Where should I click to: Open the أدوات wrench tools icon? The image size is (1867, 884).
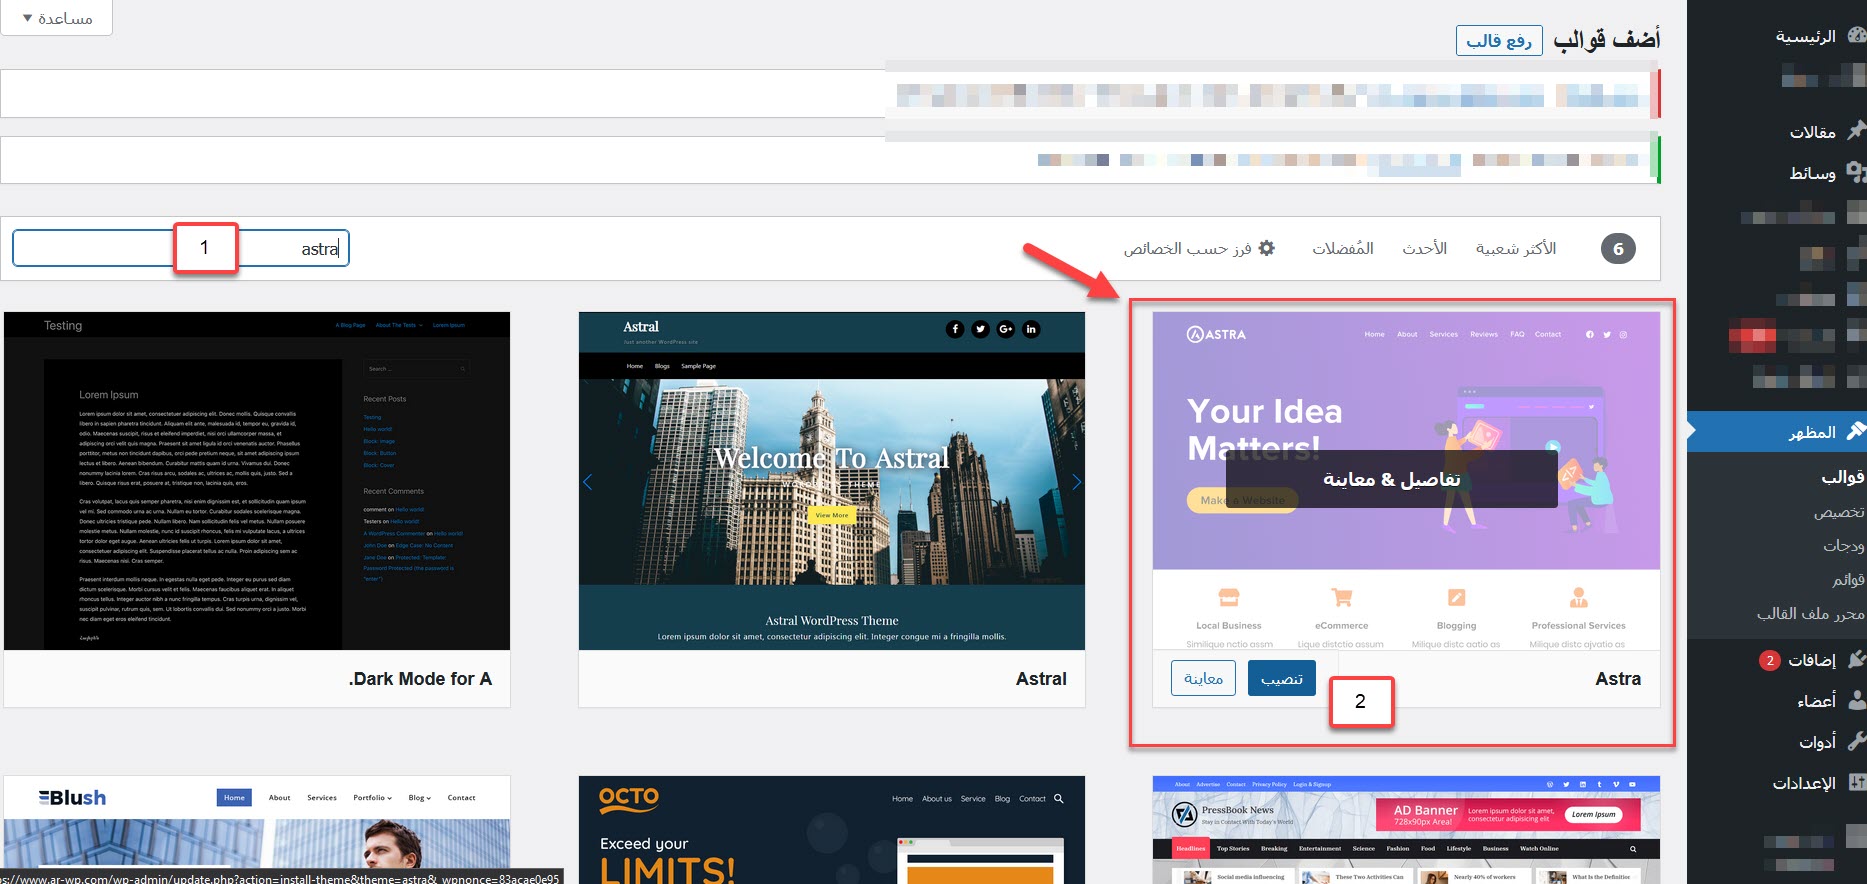click(x=1856, y=741)
